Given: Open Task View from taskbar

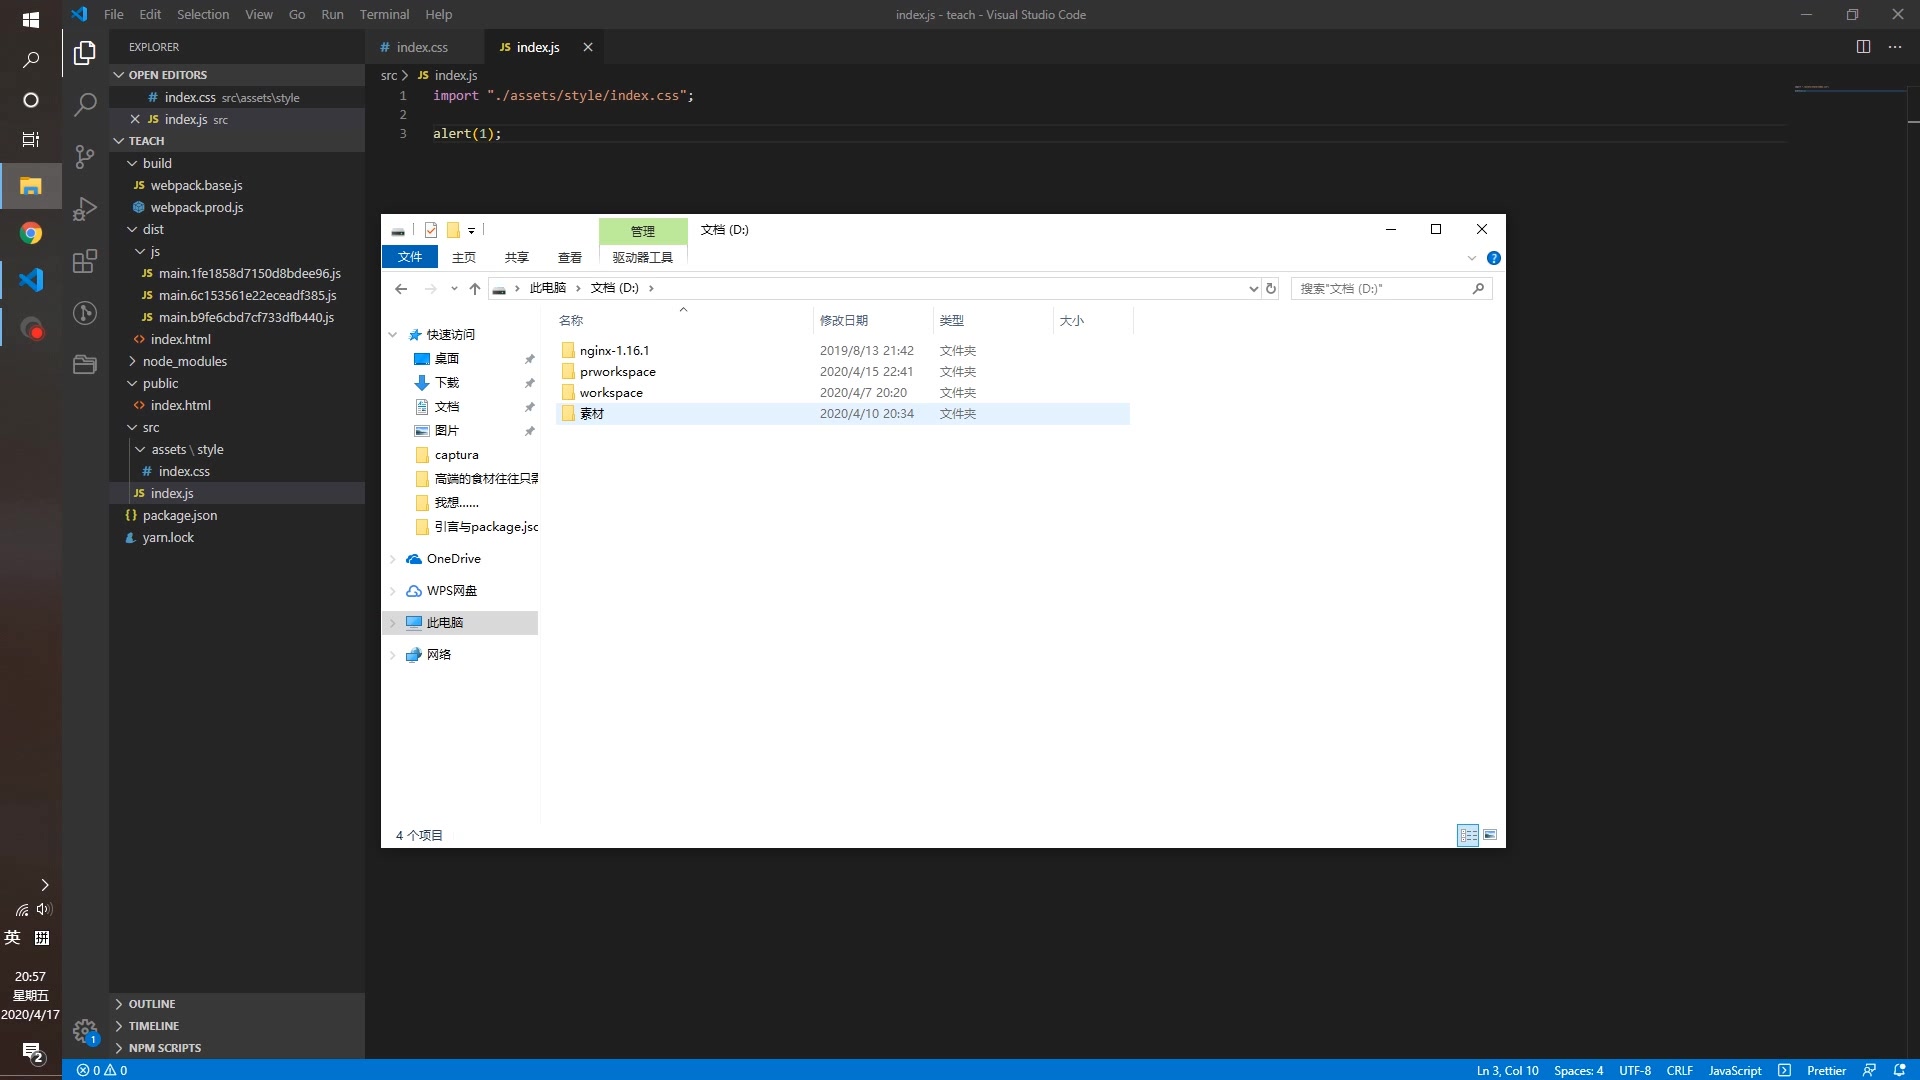Looking at the screenshot, I should click(x=31, y=140).
